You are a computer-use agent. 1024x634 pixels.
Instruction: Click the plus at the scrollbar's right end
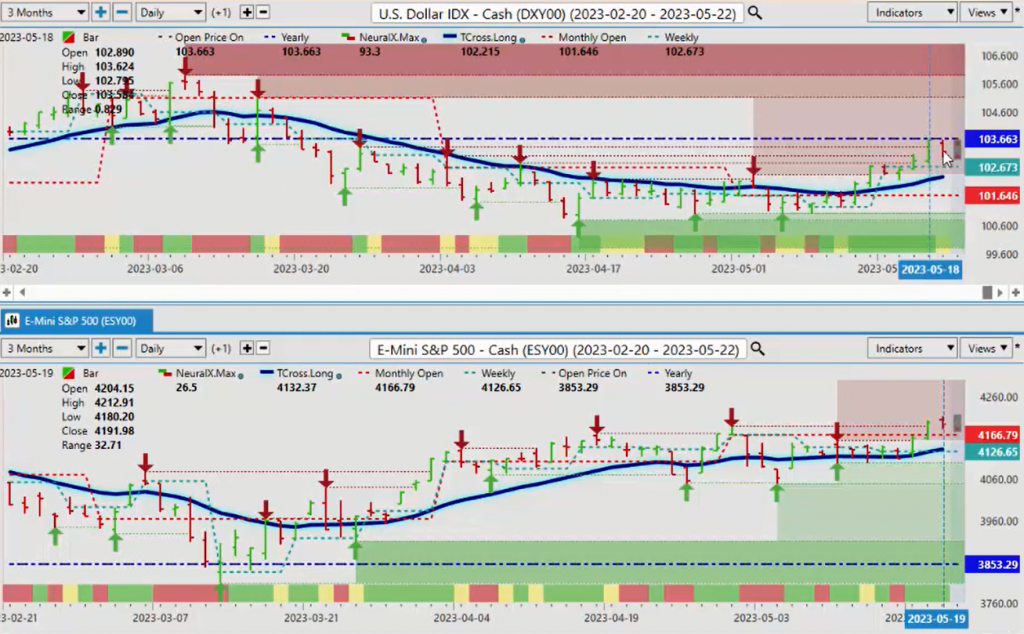click(1016, 293)
